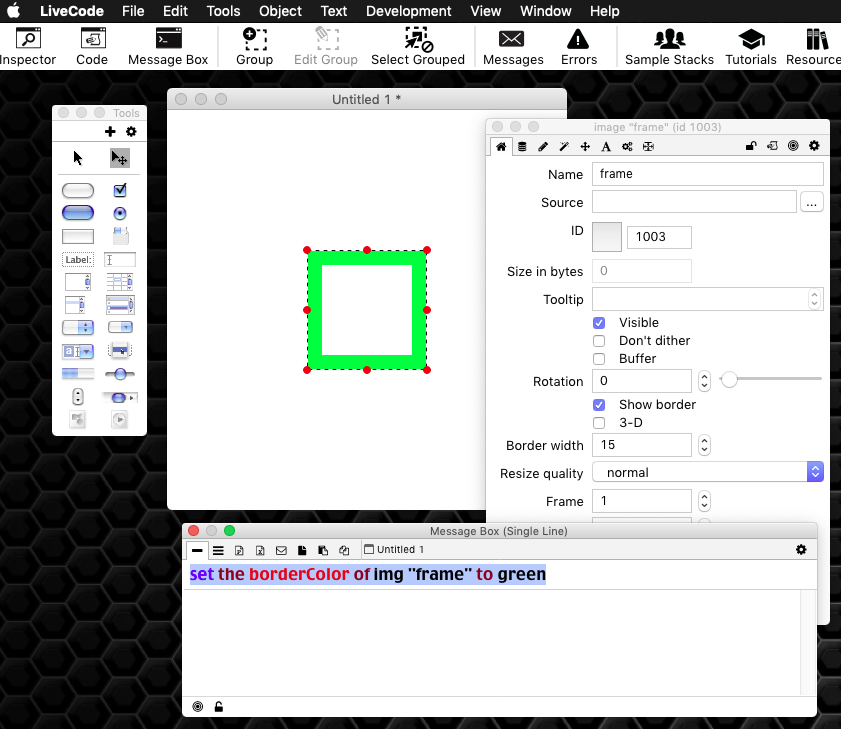
Task: Disable the Show border checkbox
Action: tap(599, 405)
